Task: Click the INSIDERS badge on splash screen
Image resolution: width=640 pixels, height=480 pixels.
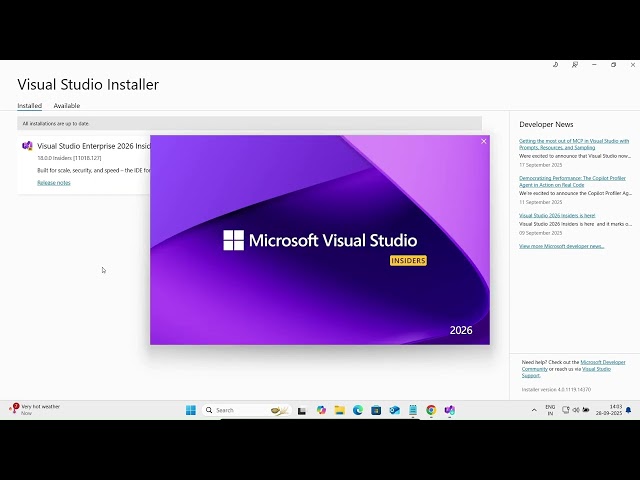Action: tap(408, 260)
